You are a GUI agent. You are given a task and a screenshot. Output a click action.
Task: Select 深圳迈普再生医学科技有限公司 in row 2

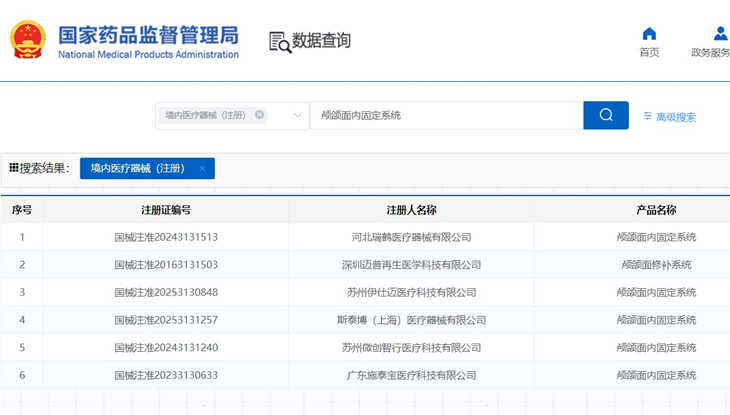[x=411, y=265]
